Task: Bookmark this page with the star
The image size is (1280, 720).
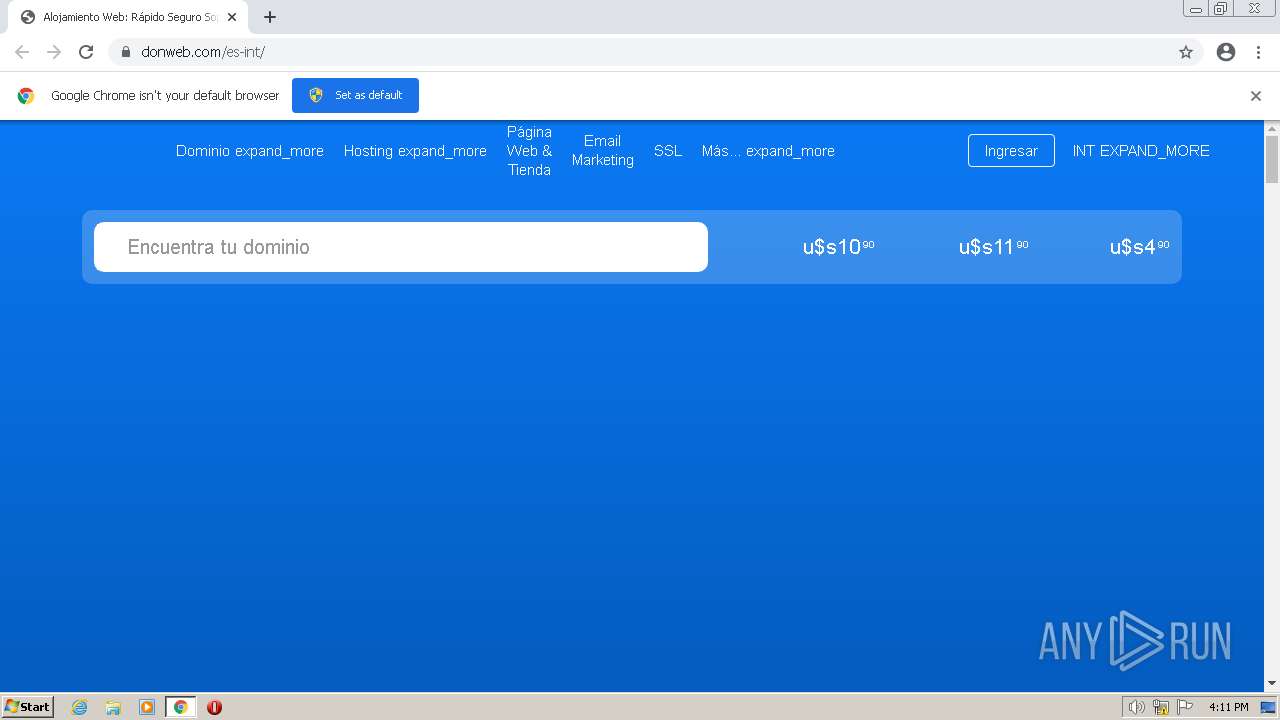Action: [1186, 52]
